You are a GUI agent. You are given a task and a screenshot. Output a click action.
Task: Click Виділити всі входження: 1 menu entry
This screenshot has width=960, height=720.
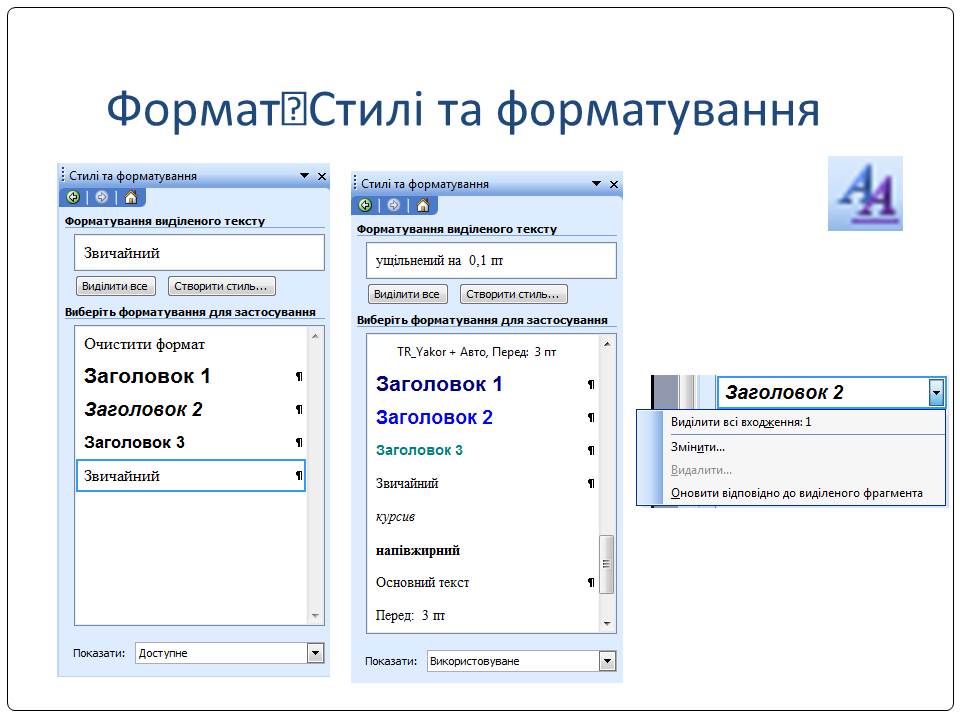[x=740, y=422]
